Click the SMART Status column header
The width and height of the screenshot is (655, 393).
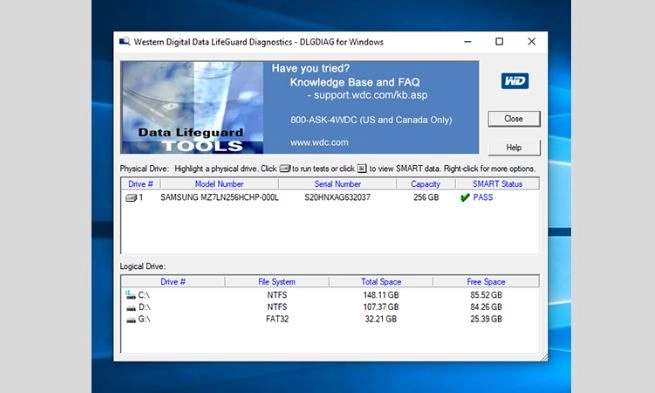pyautogui.click(x=497, y=184)
